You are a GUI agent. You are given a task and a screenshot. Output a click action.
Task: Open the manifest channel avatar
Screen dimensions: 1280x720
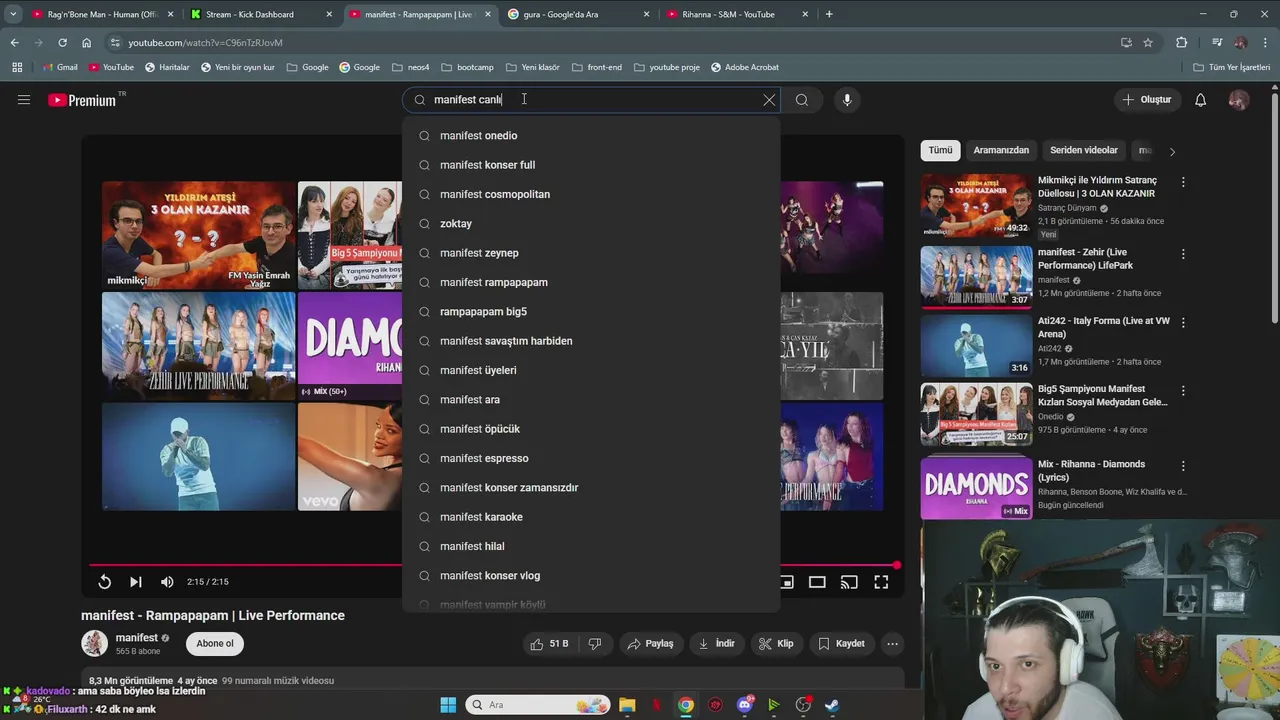coord(95,644)
